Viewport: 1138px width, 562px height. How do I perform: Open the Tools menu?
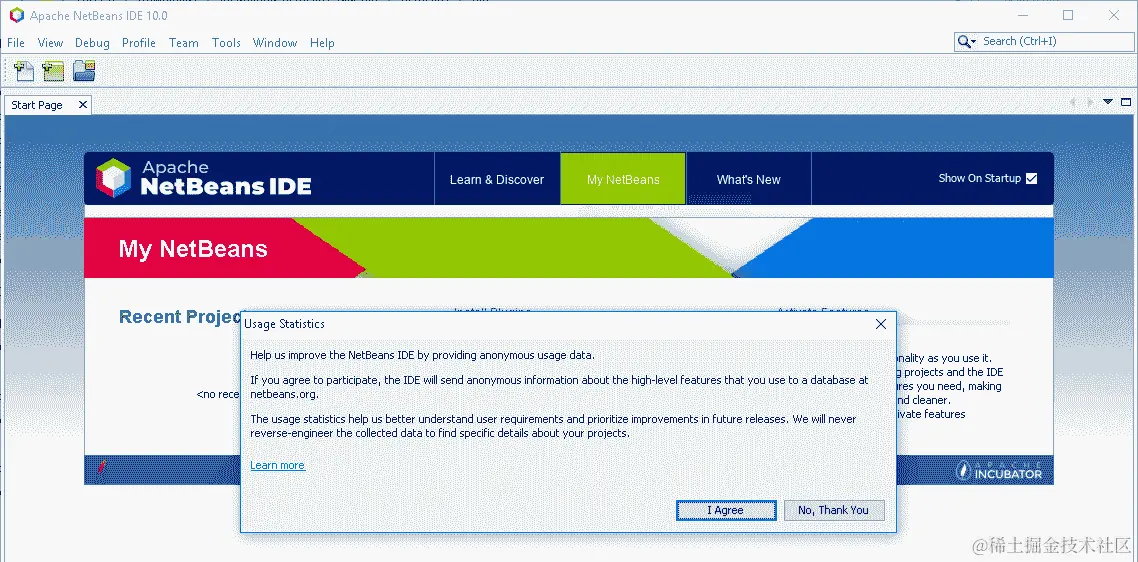pyautogui.click(x=226, y=43)
